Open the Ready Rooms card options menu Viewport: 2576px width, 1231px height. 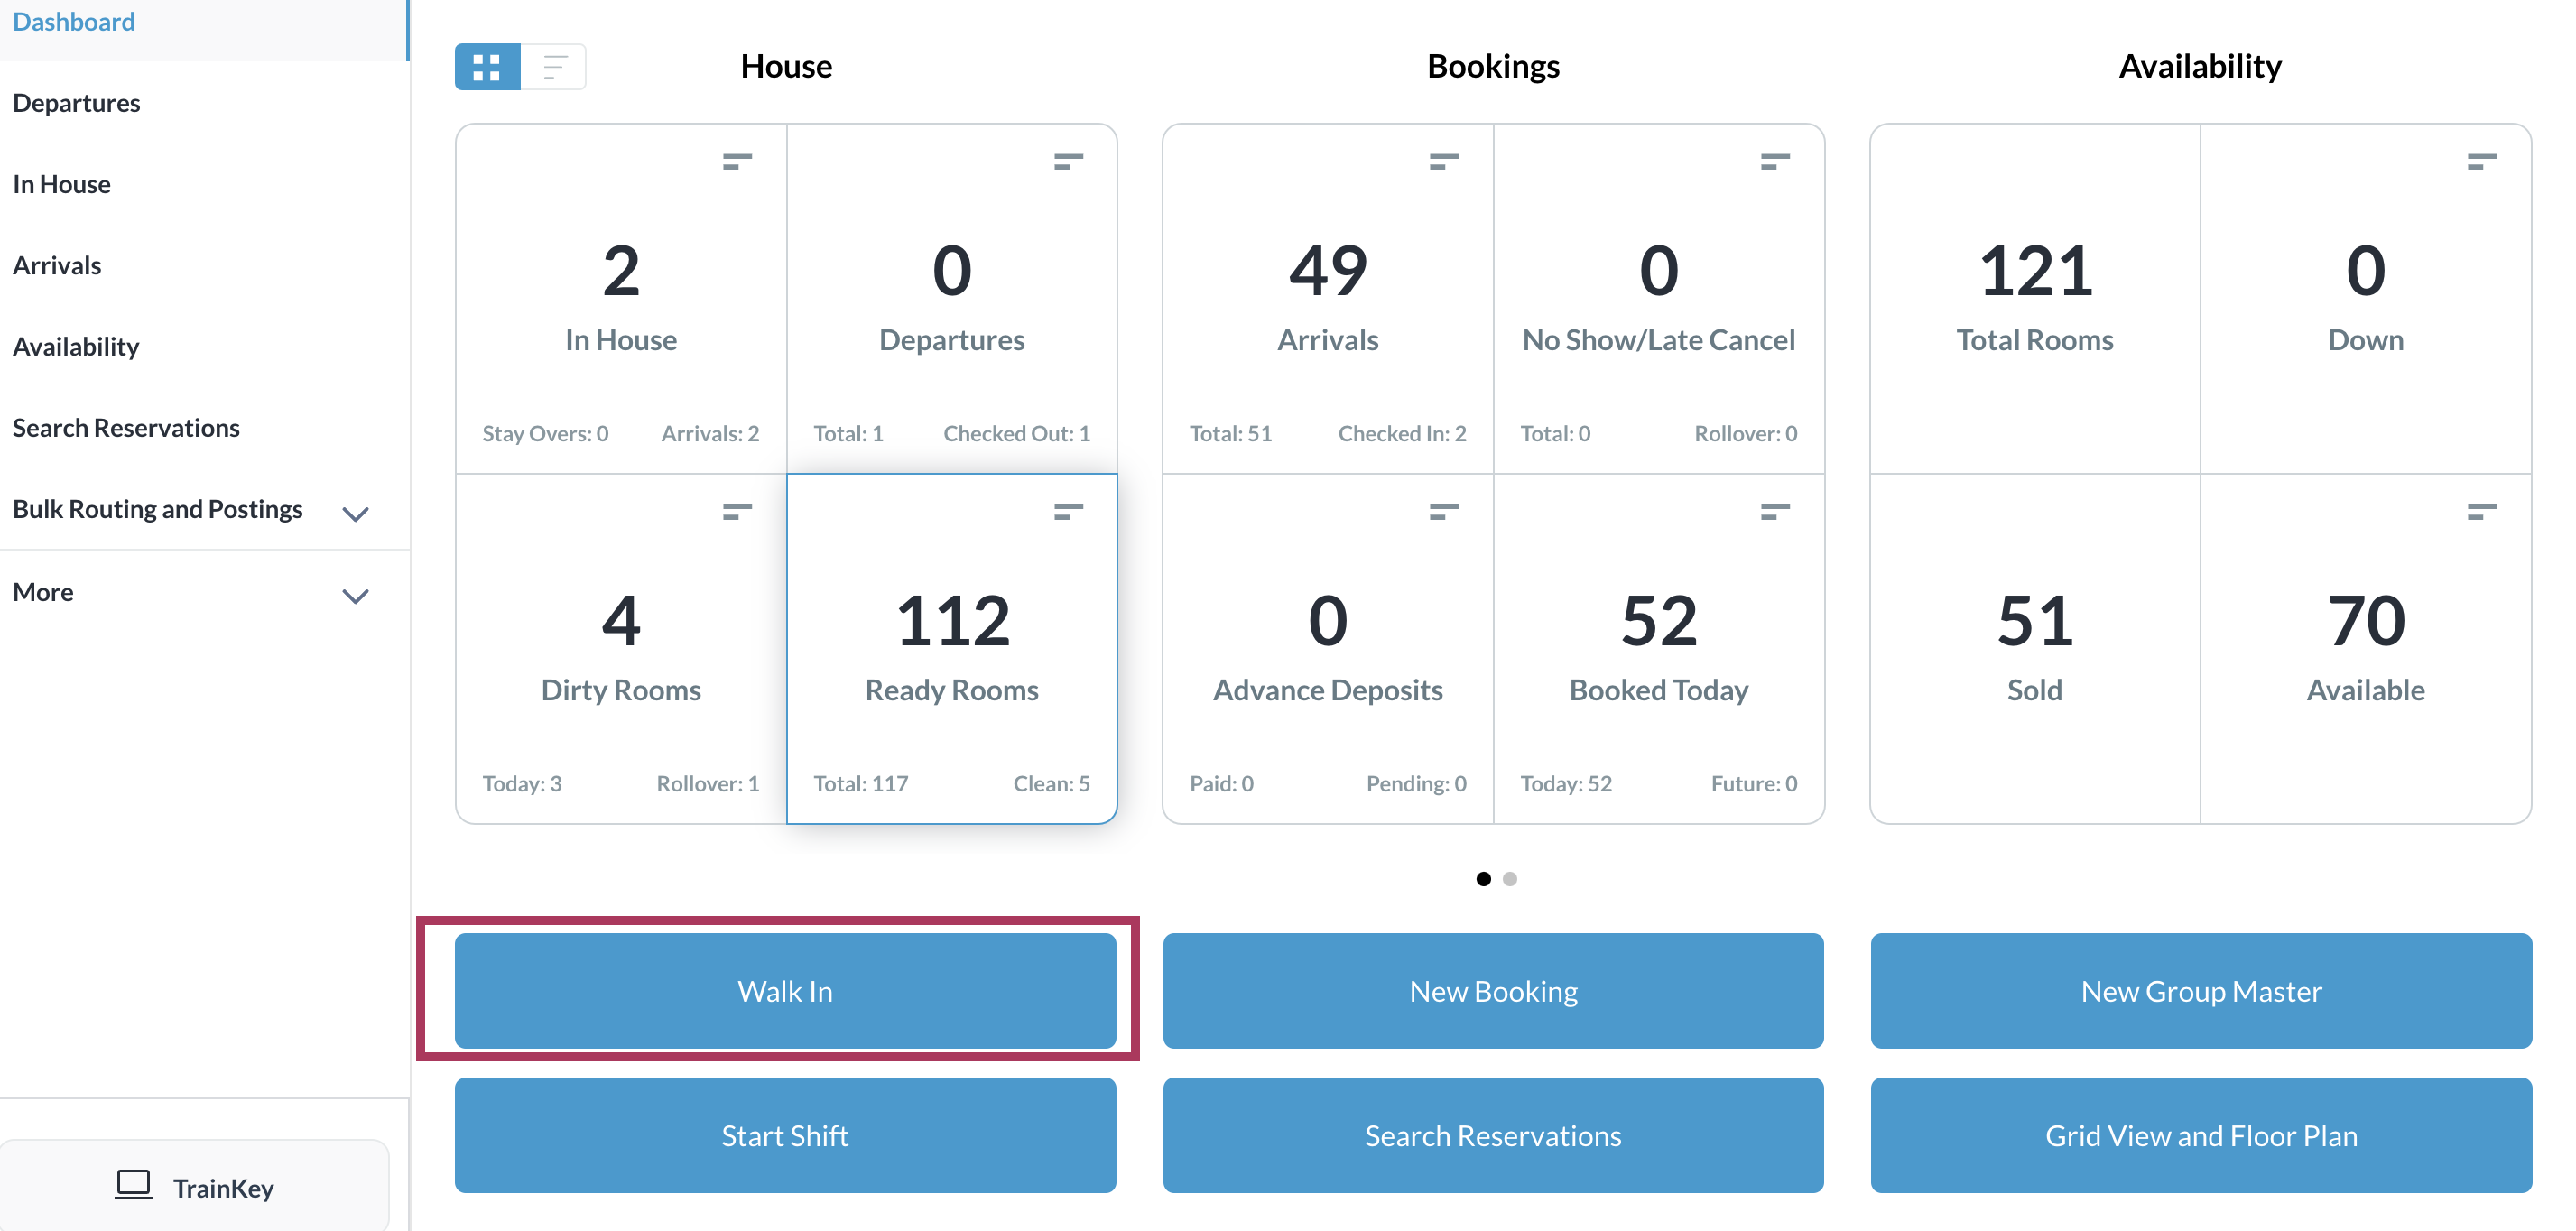[x=1068, y=512]
